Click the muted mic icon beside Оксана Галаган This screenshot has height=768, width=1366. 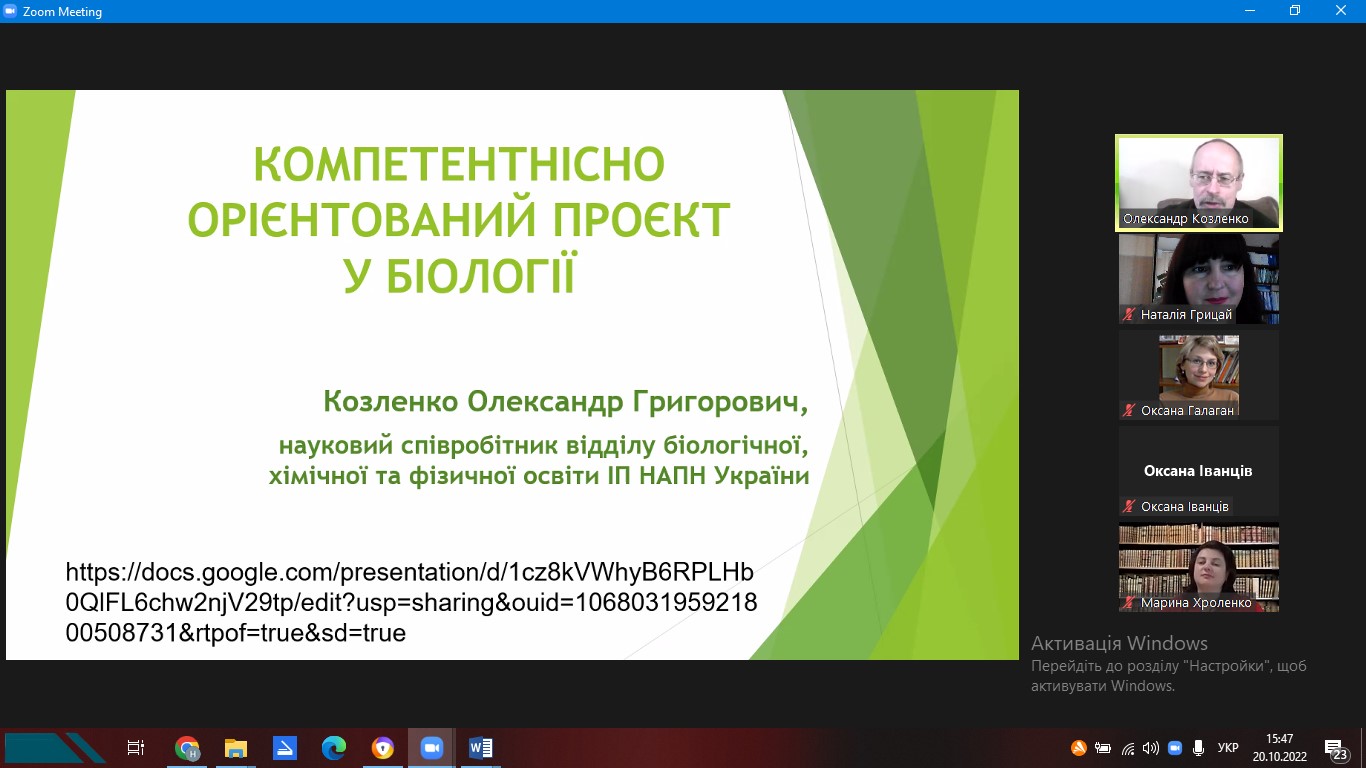click(x=1130, y=411)
